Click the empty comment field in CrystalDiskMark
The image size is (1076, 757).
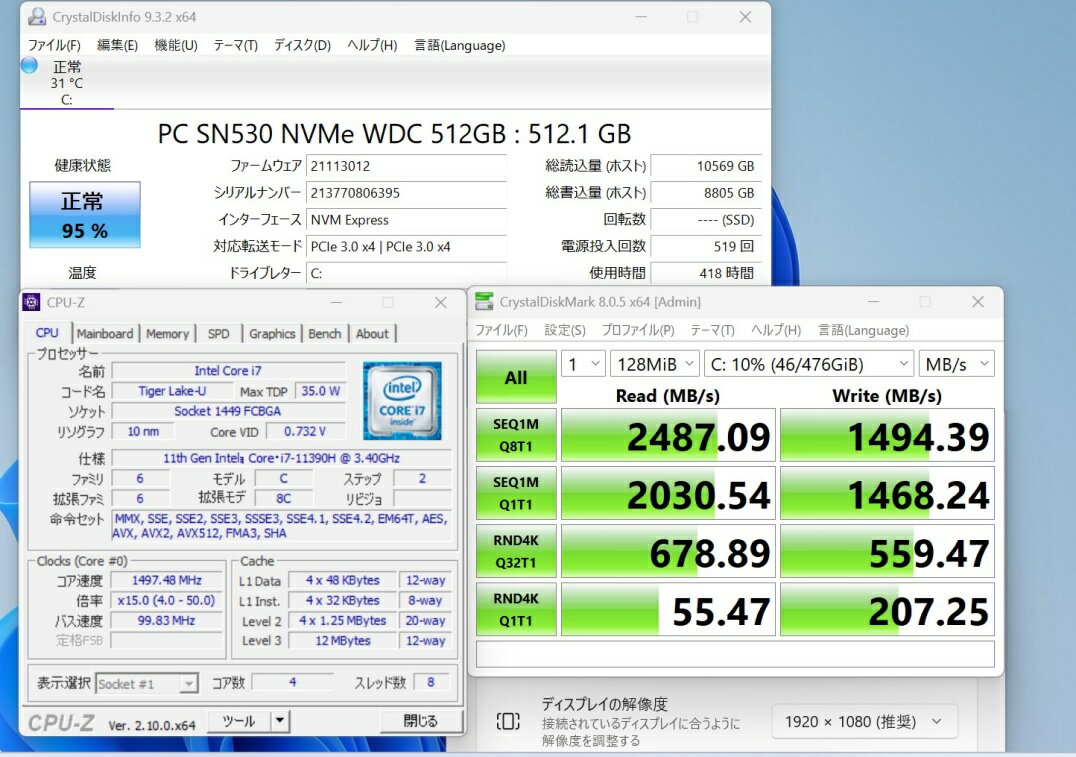click(735, 654)
